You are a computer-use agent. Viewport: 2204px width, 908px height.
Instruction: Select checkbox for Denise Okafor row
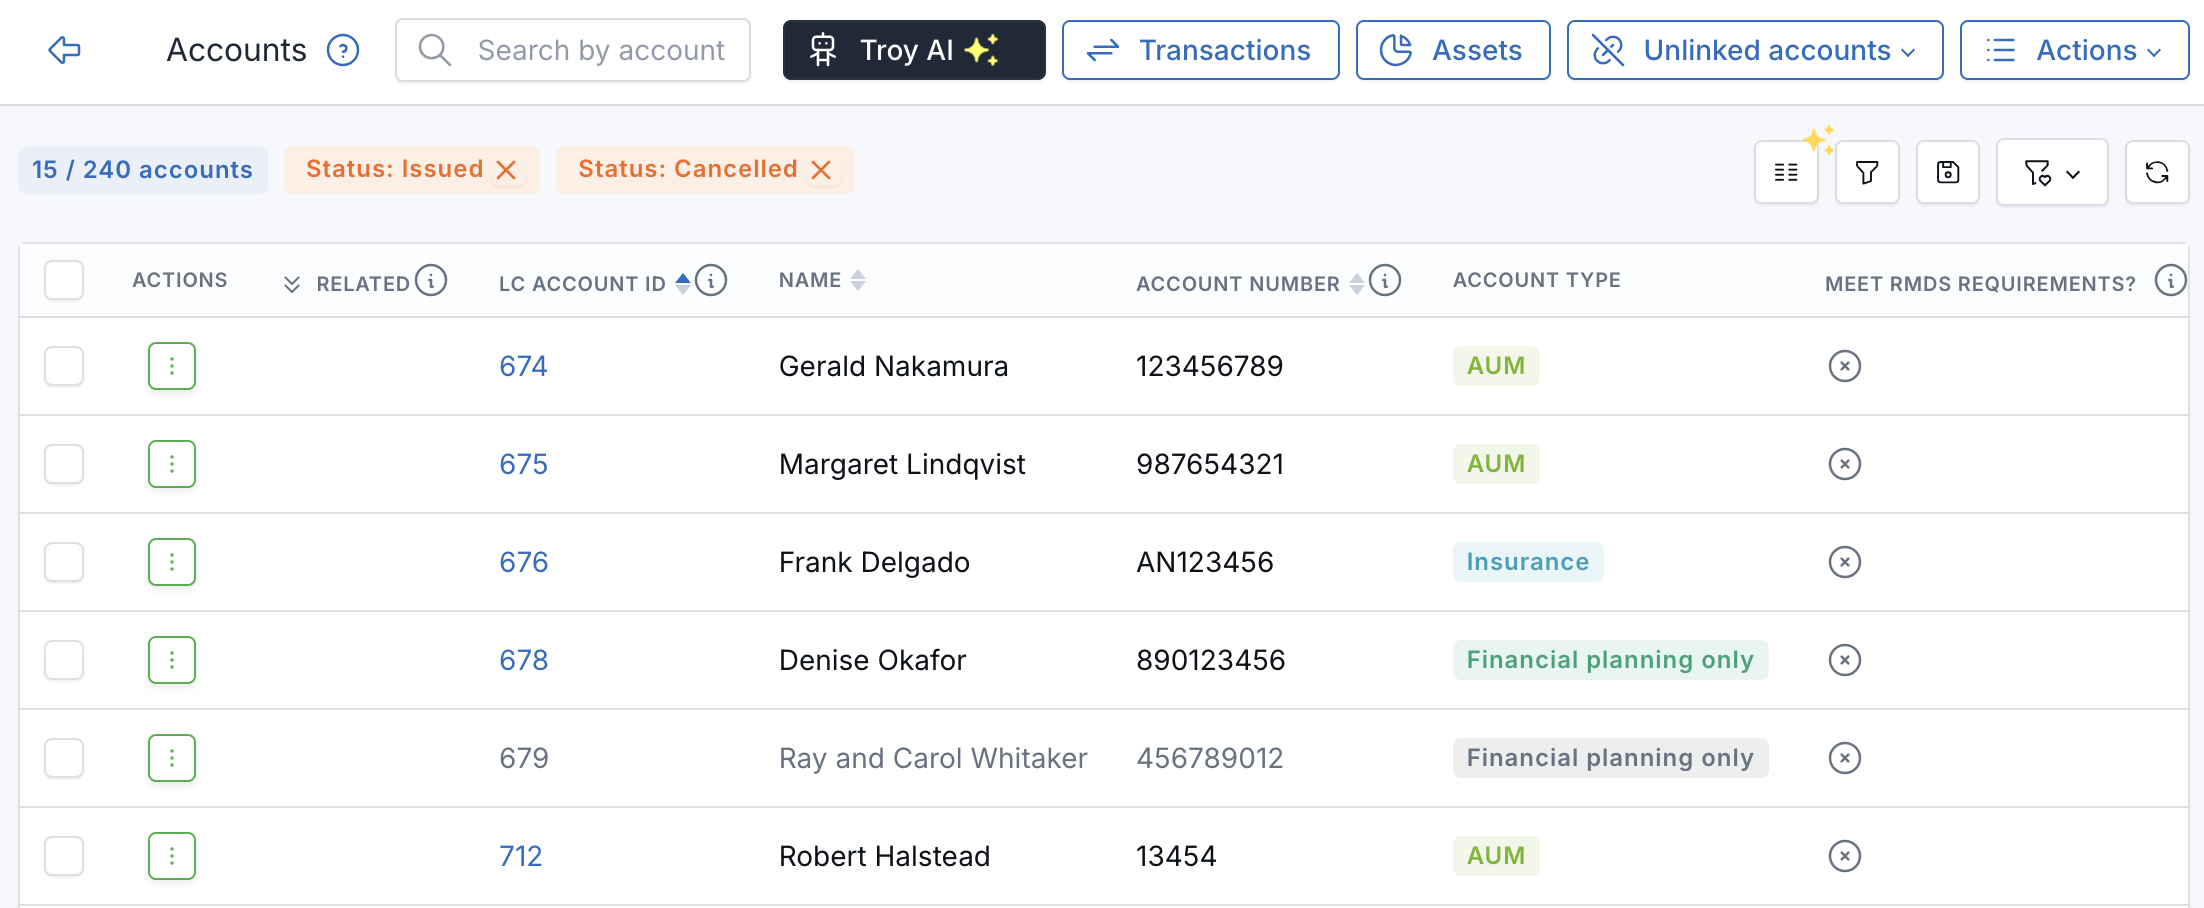(x=64, y=660)
